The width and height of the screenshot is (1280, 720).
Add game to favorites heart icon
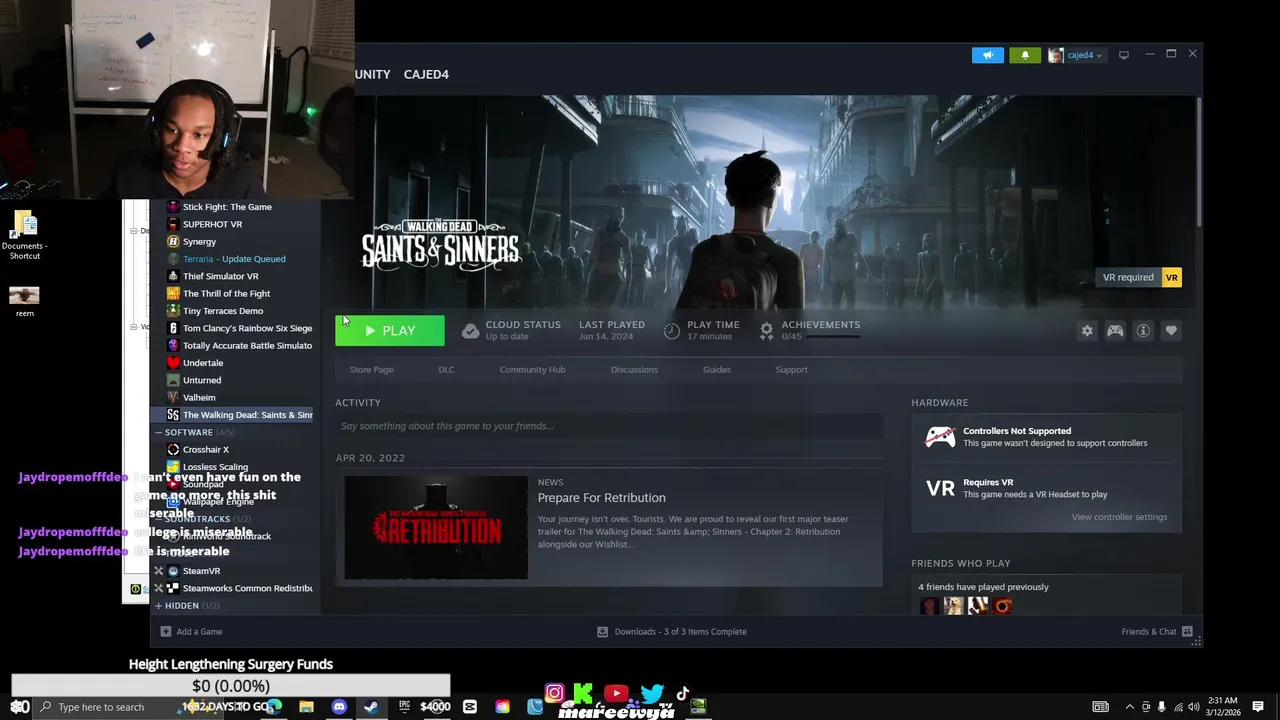coord(1171,331)
